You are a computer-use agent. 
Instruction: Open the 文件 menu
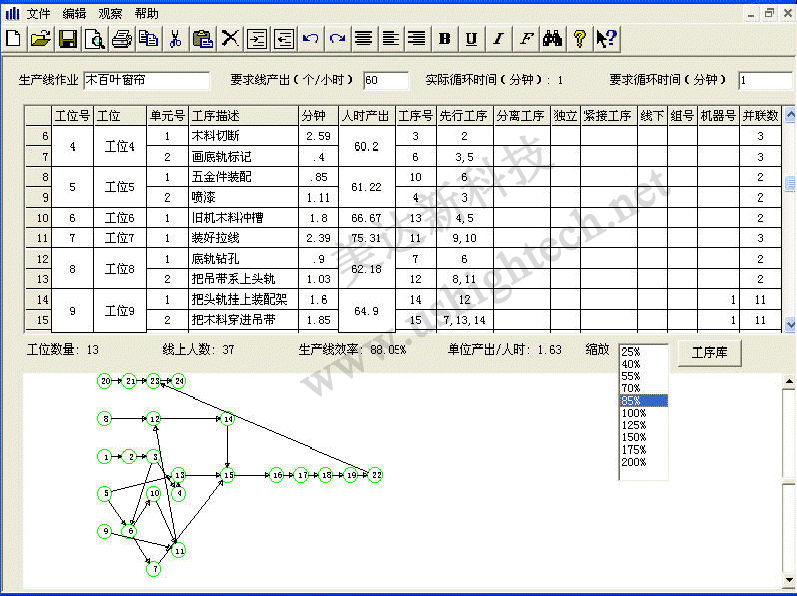click(x=38, y=14)
